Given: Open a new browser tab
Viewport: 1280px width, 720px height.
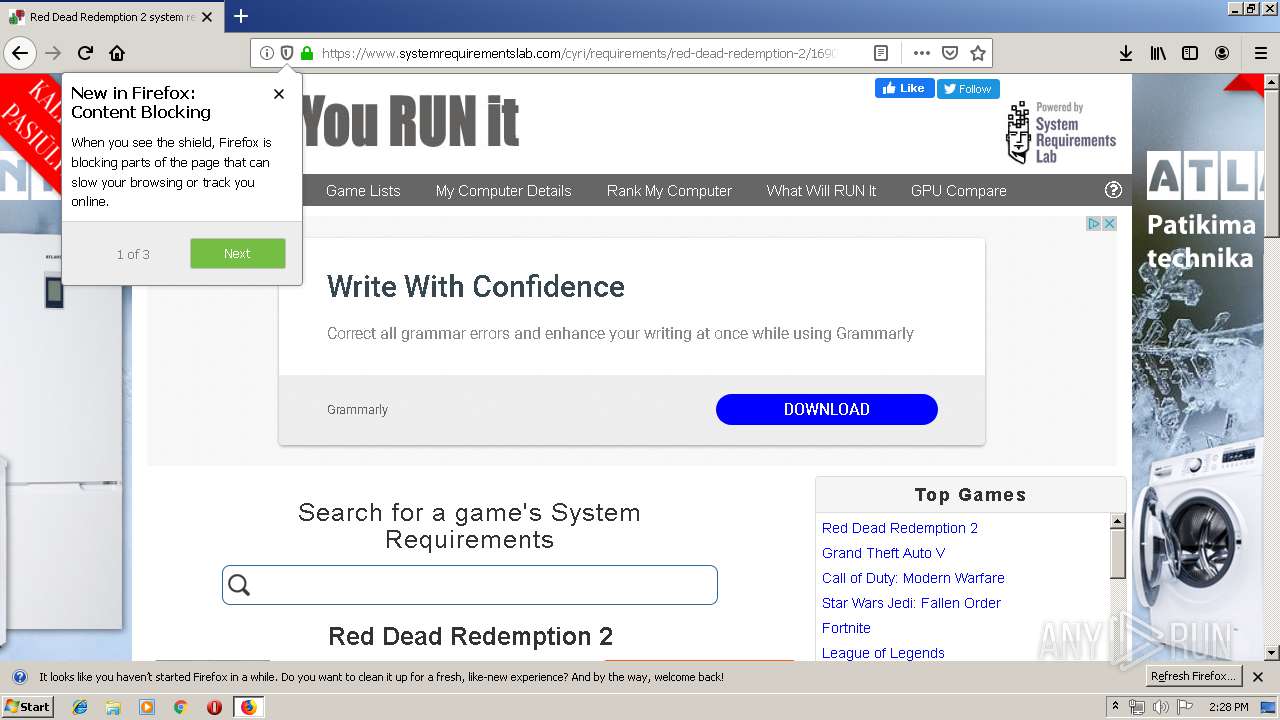Looking at the screenshot, I should [241, 16].
